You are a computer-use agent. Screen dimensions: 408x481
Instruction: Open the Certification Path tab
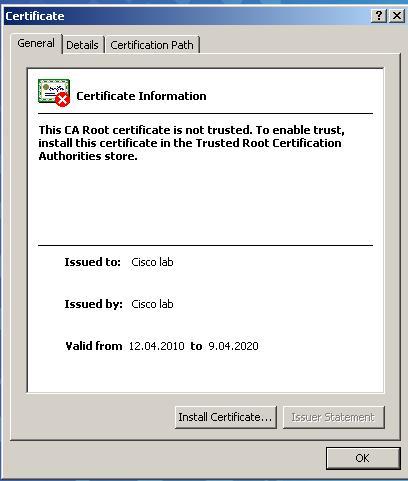click(x=152, y=45)
